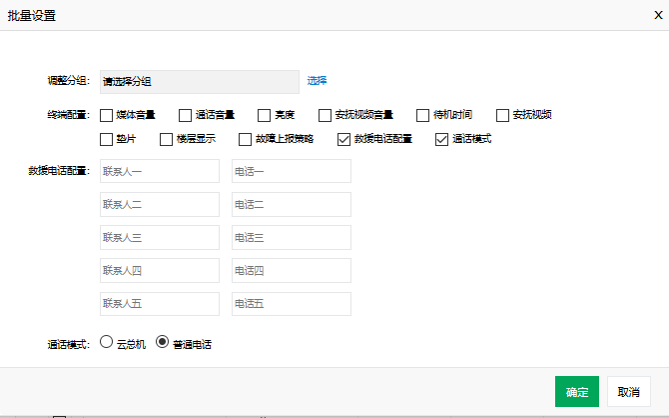Check the 垫片 option
Image resolution: width=669 pixels, height=418 pixels.
coord(106,139)
